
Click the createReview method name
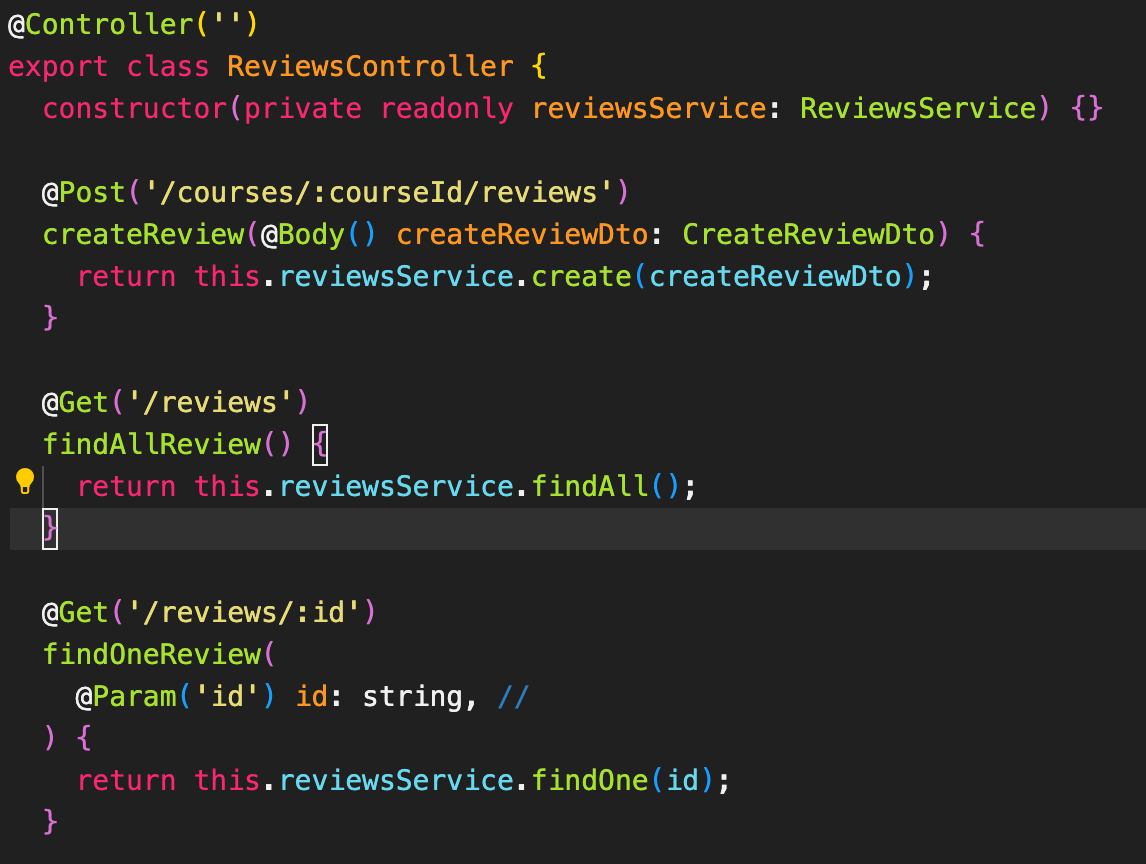(143, 235)
